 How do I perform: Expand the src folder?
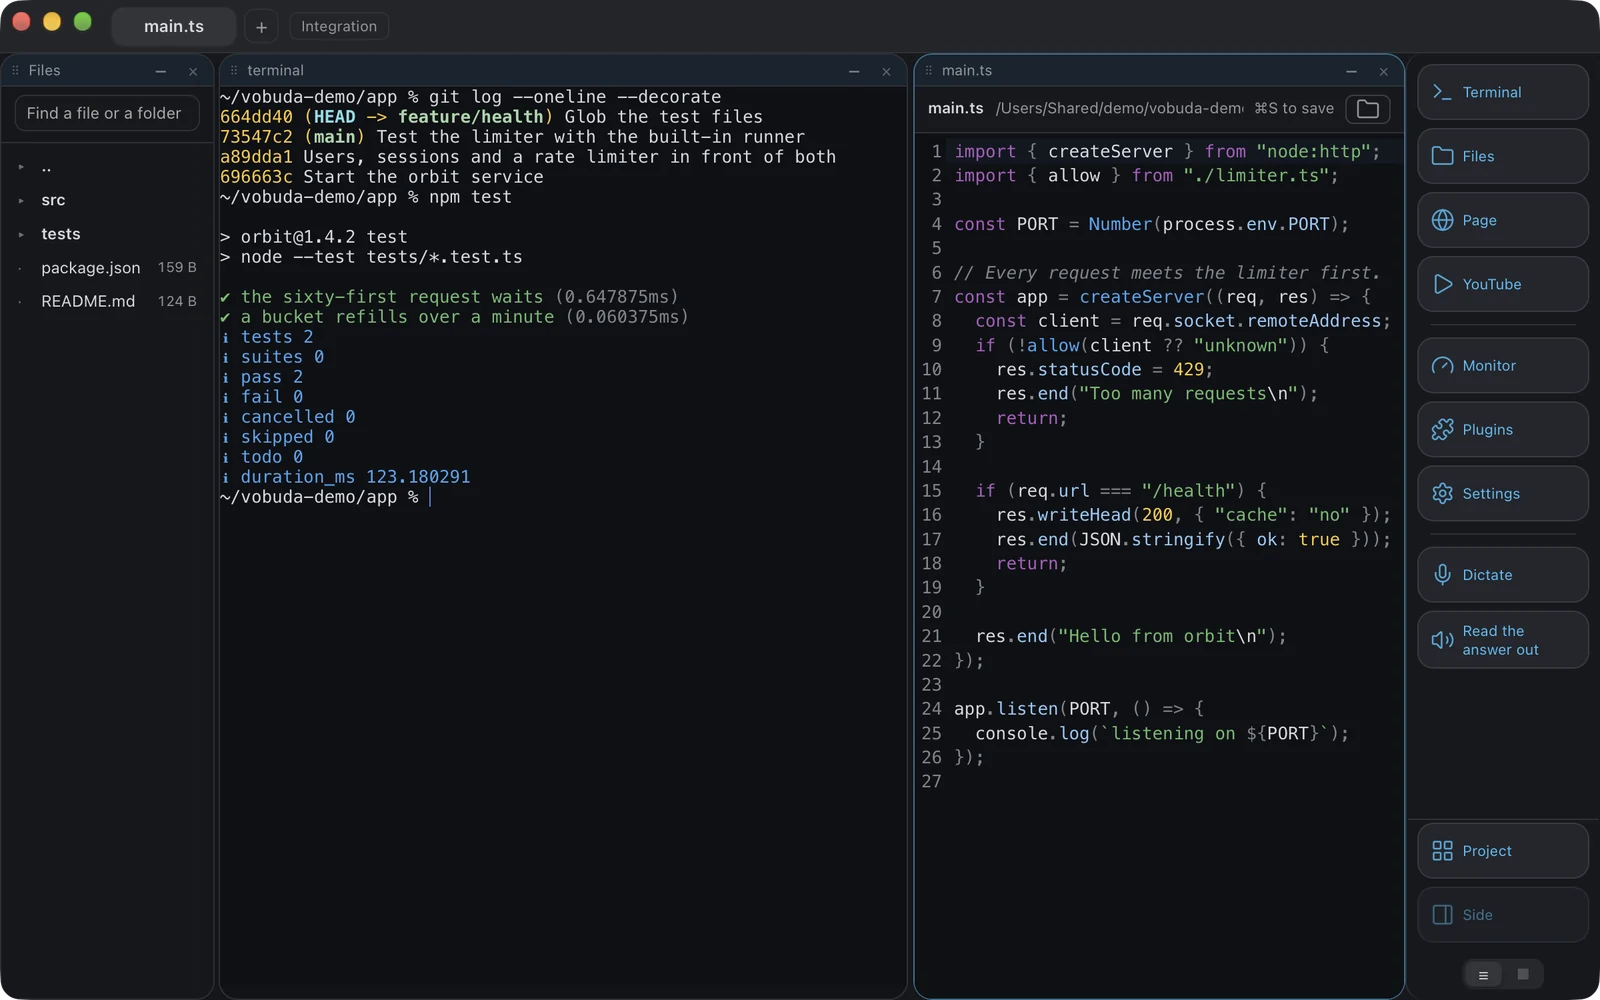107,200
